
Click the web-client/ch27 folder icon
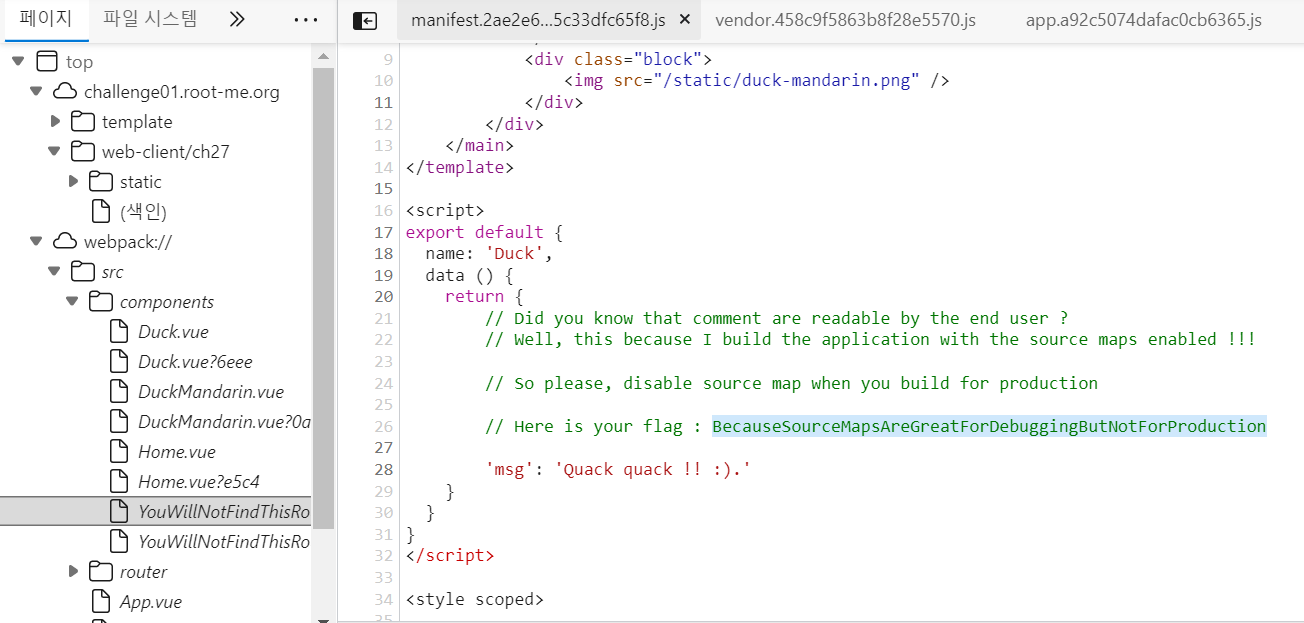click(x=82, y=152)
